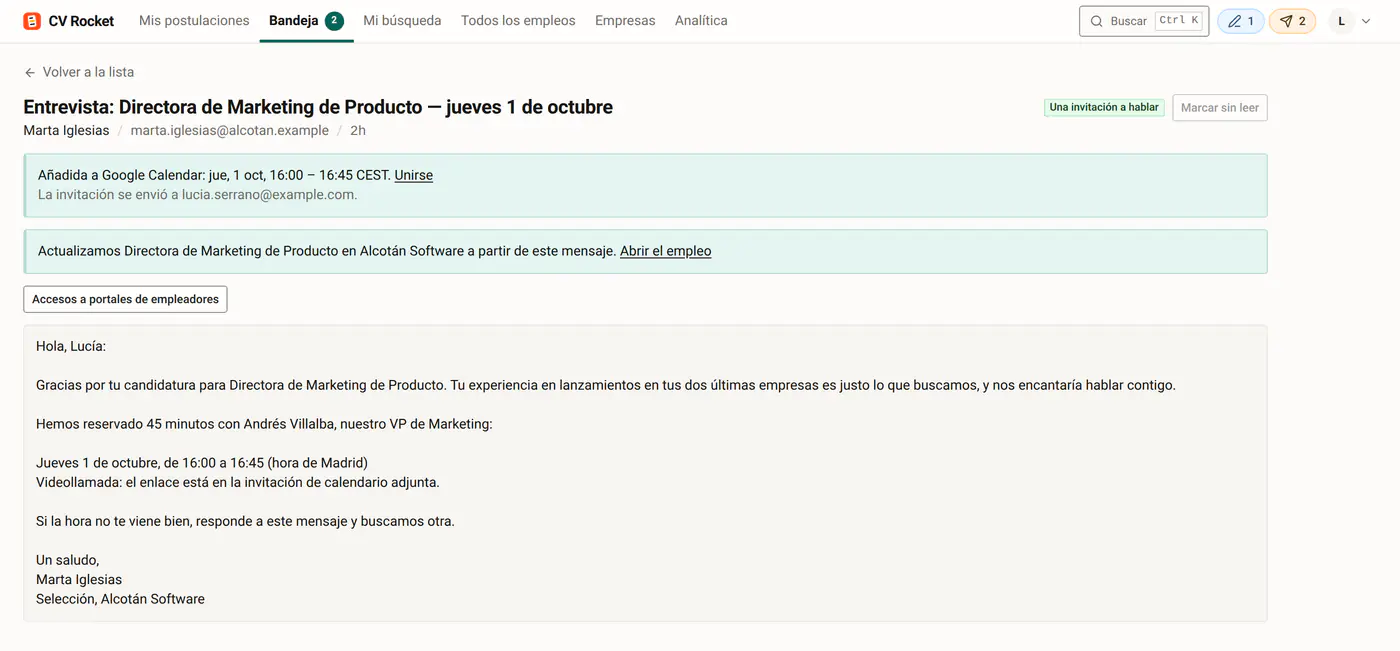Open the Analítica tab
Image resolution: width=1400 pixels, height=651 pixels.
point(701,21)
